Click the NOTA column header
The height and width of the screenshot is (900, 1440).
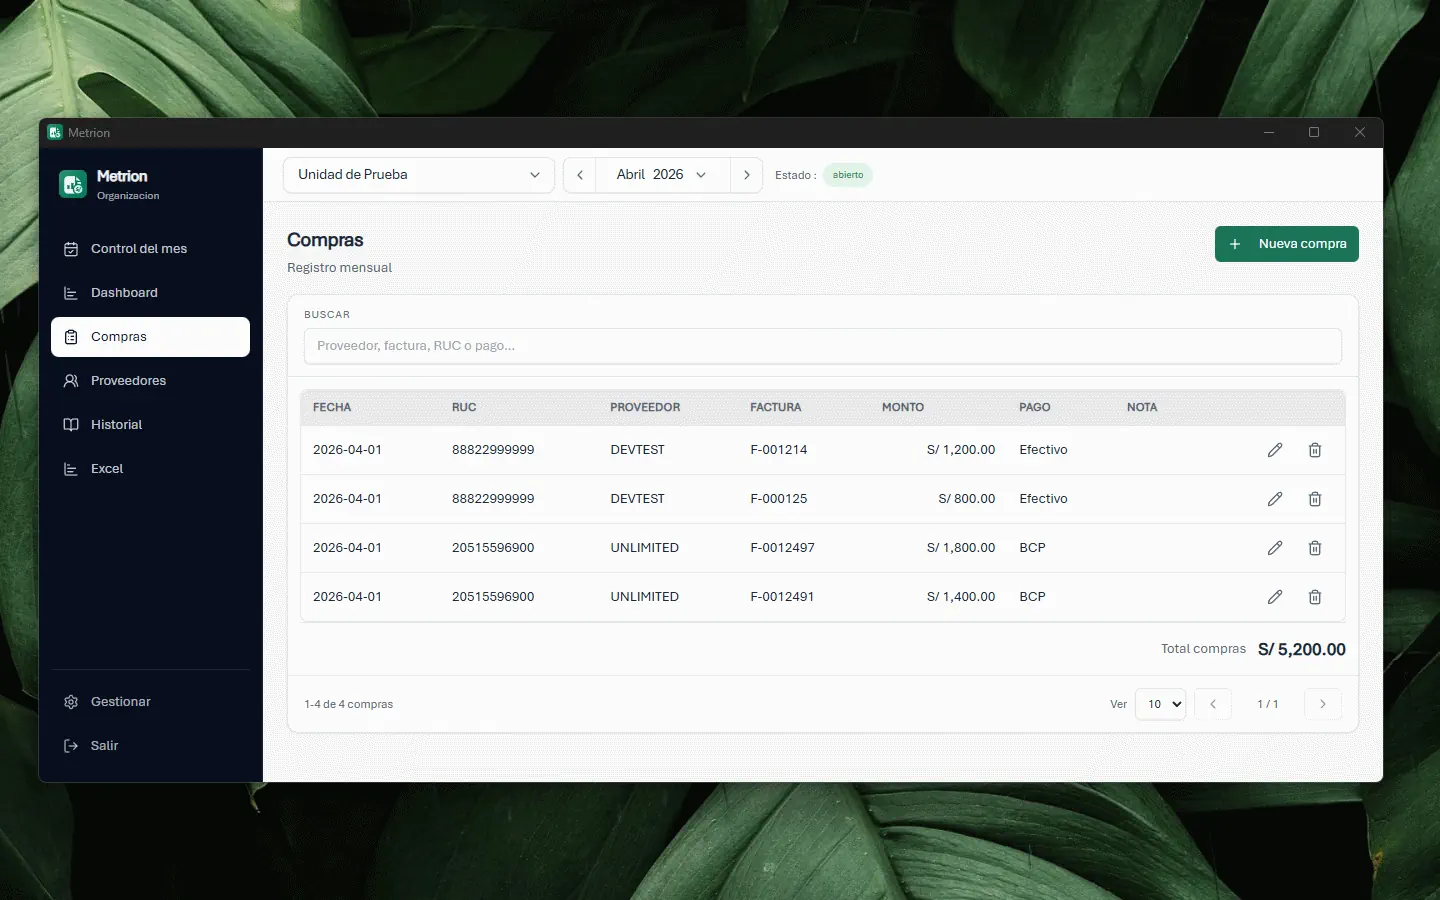(1142, 407)
